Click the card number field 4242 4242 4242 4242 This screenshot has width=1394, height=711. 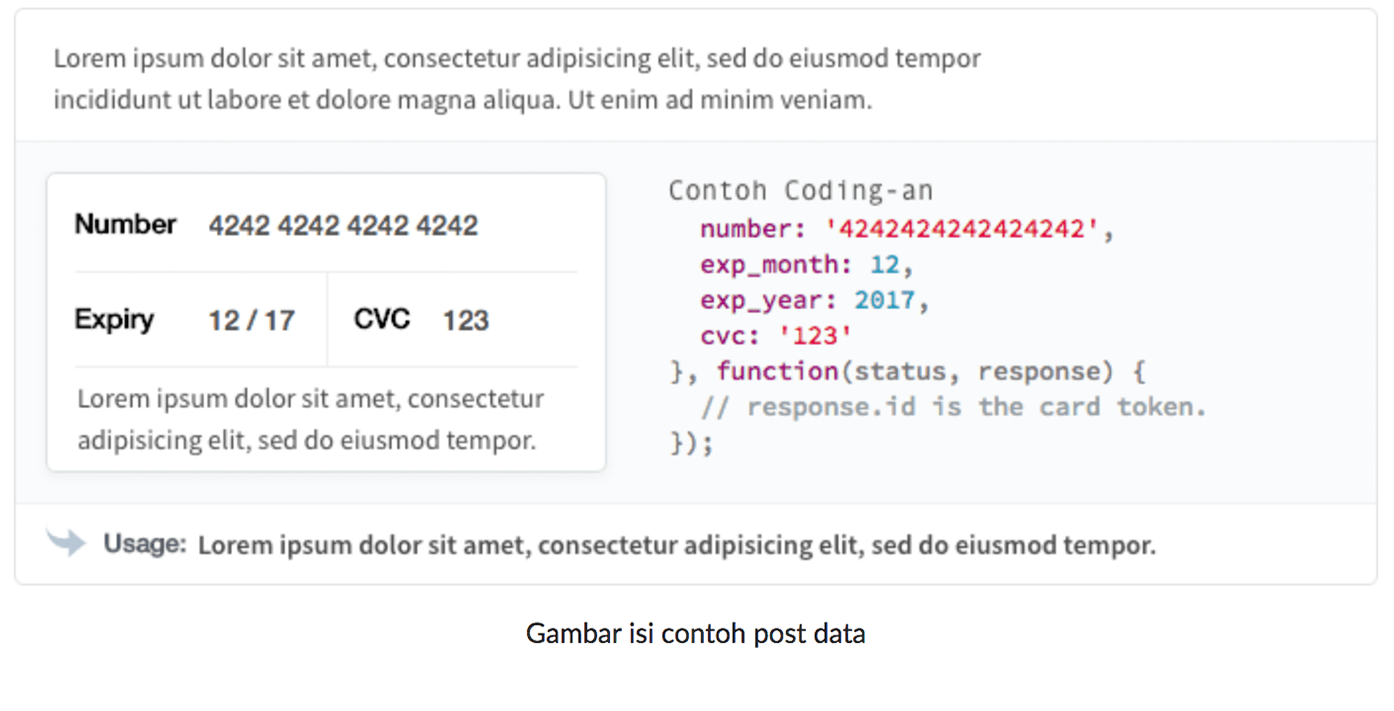click(x=343, y=225)
